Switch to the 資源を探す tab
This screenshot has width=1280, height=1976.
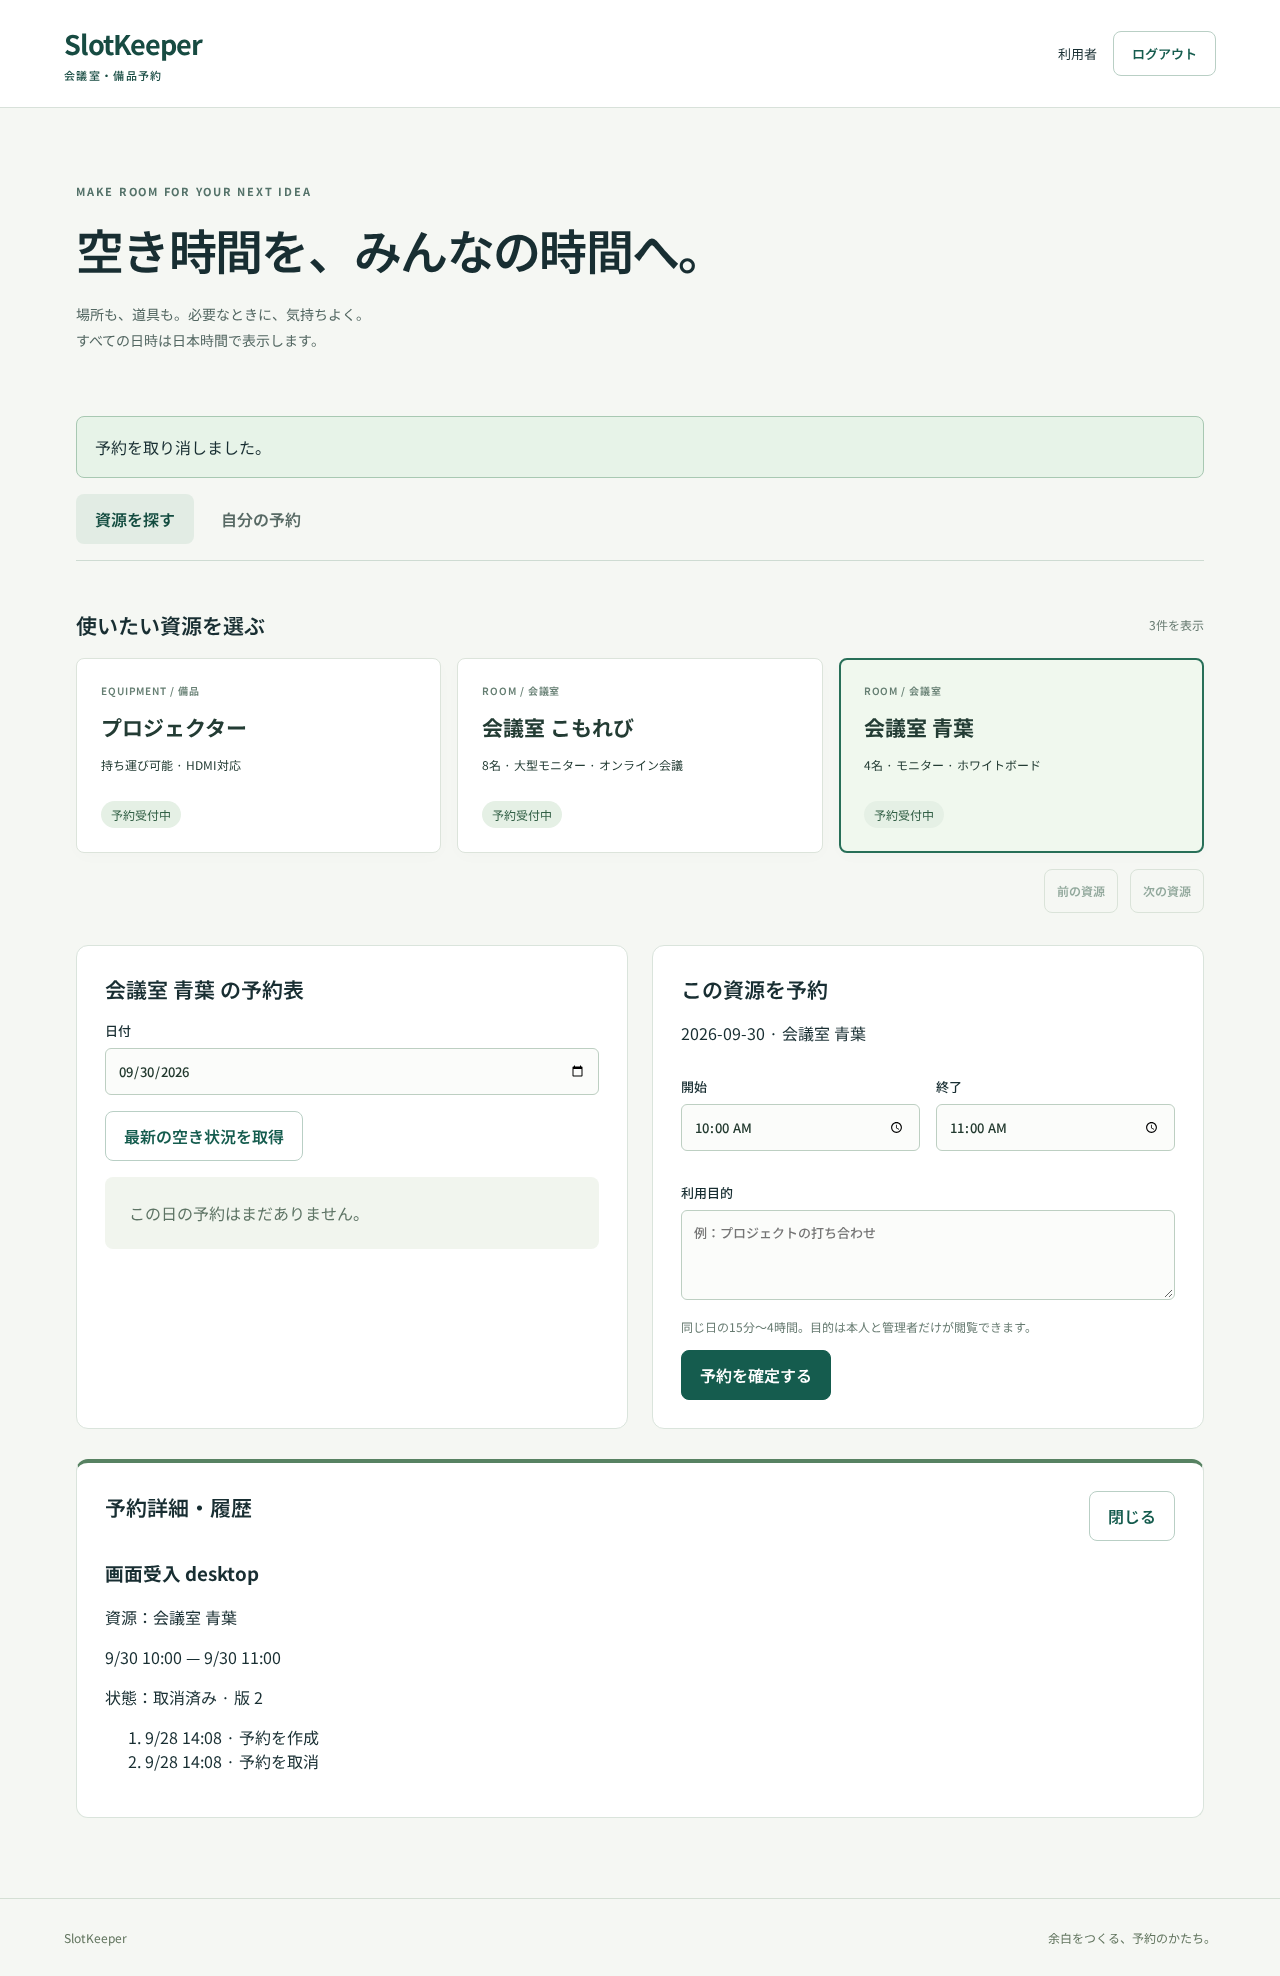pos(135,519)
